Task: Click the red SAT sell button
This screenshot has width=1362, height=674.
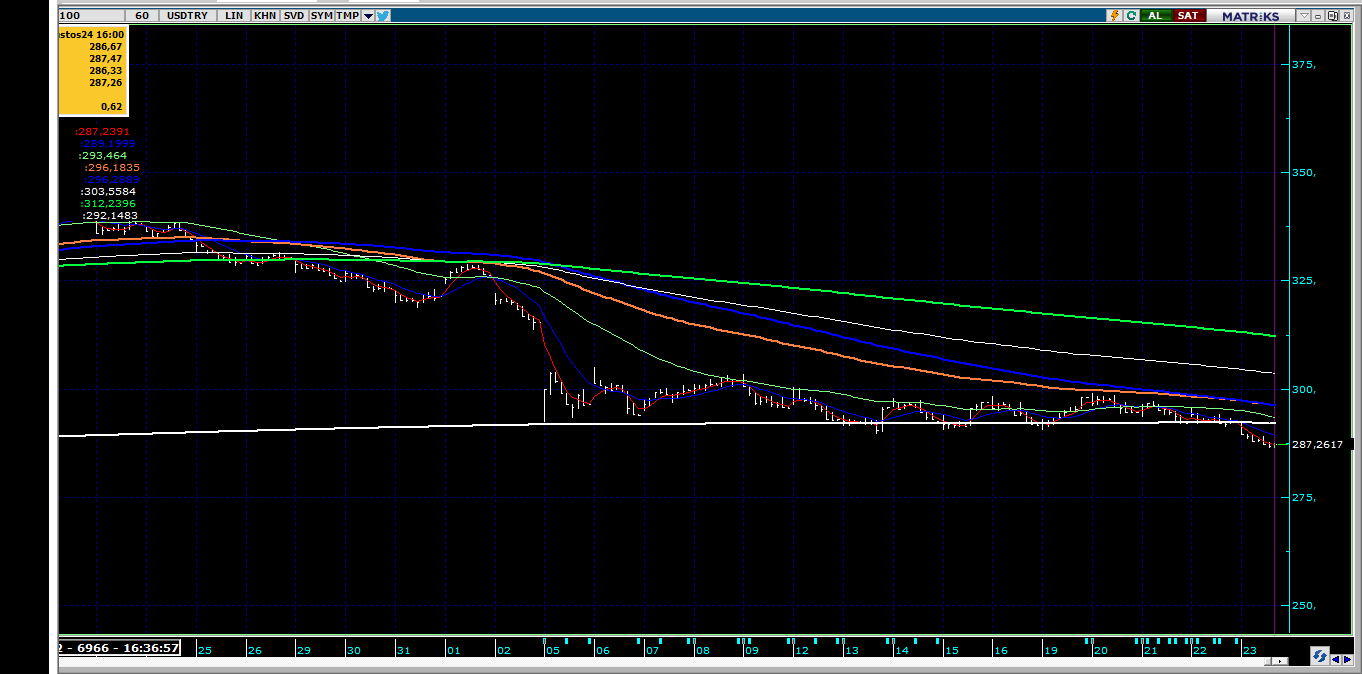Action: click(x=1187, y=16)
